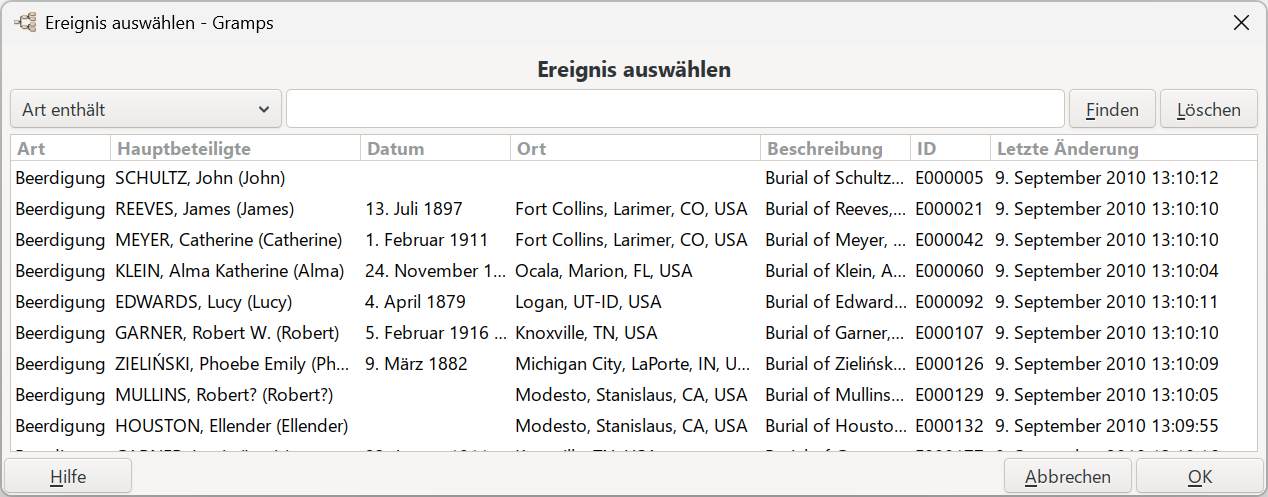The width and height of the screenshot is (1268, 497).
Task: Click Modesto place in MULLINS row
Action: tap(631, 395)
